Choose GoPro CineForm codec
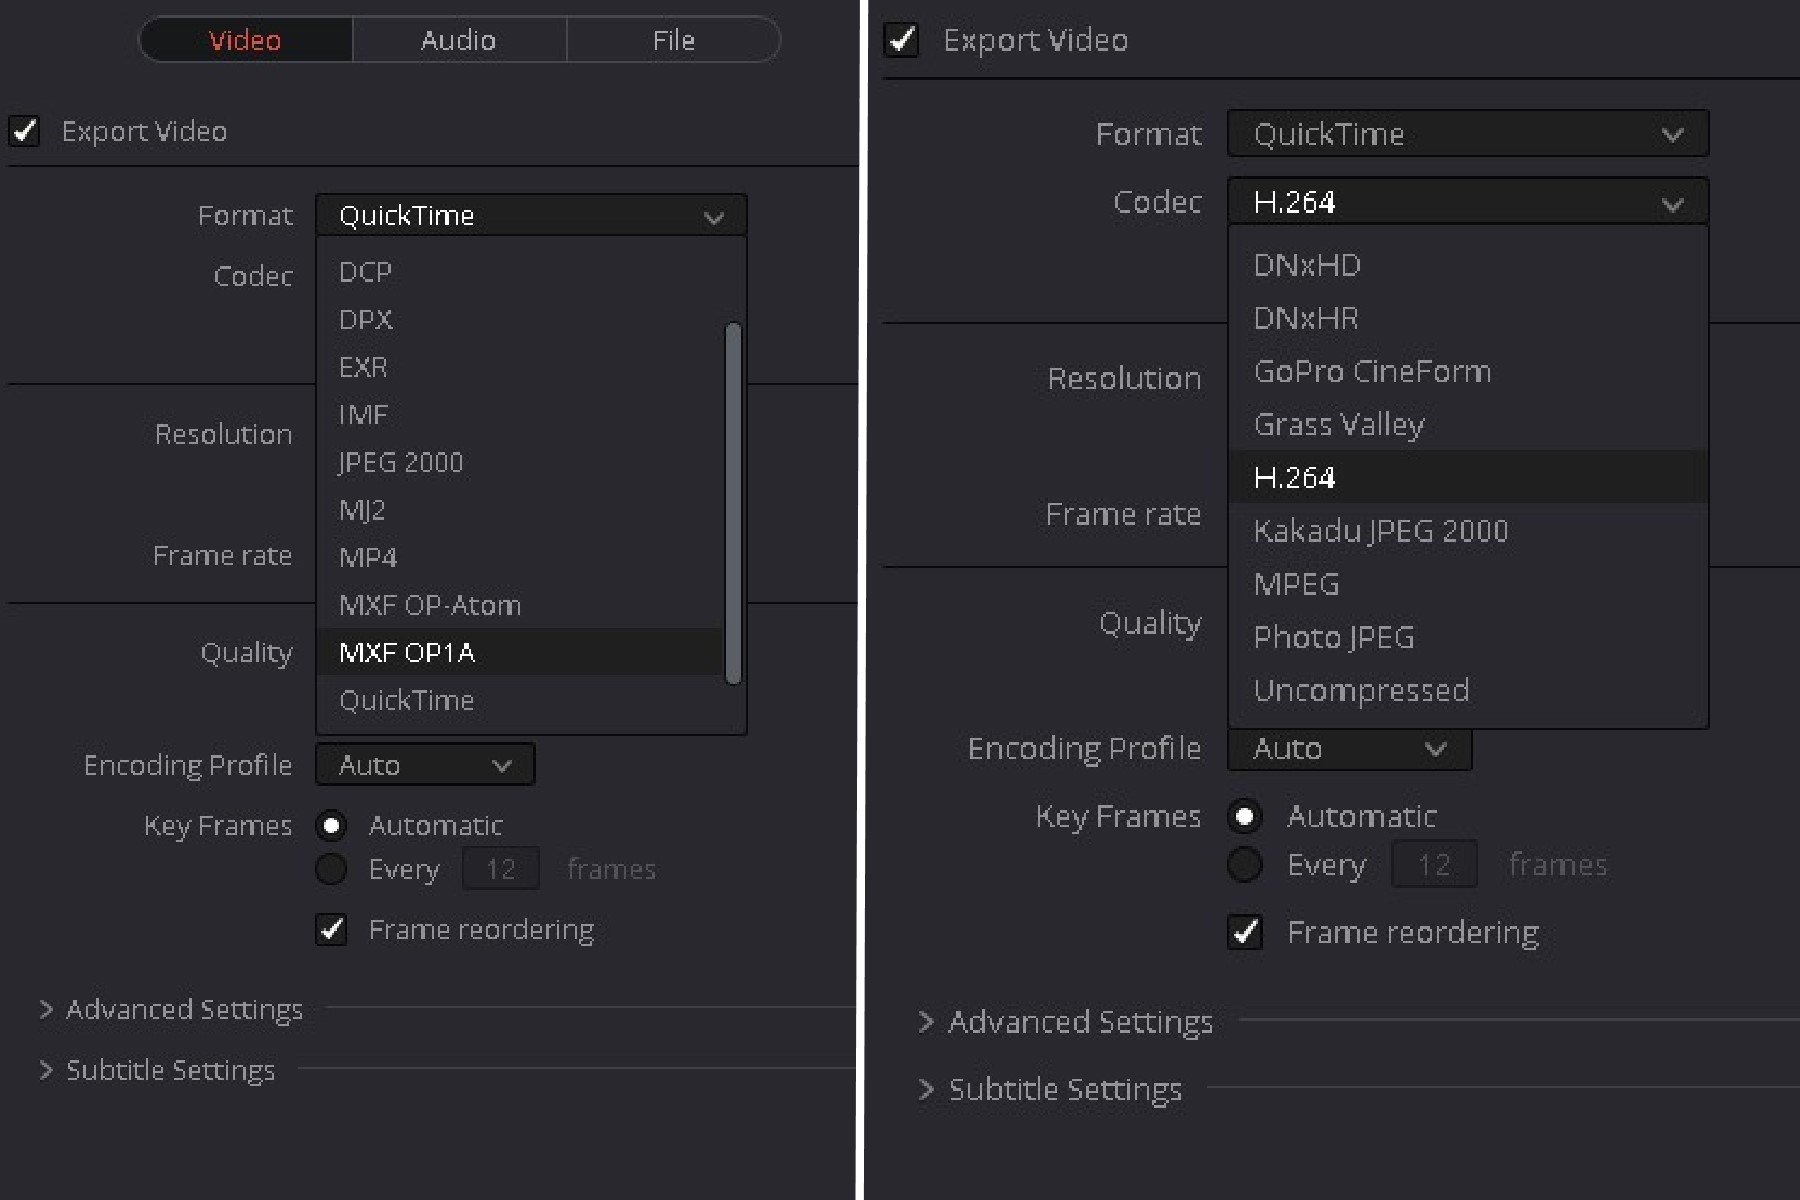The height and width of the screenshot is (1200, 1800). 1372,371
